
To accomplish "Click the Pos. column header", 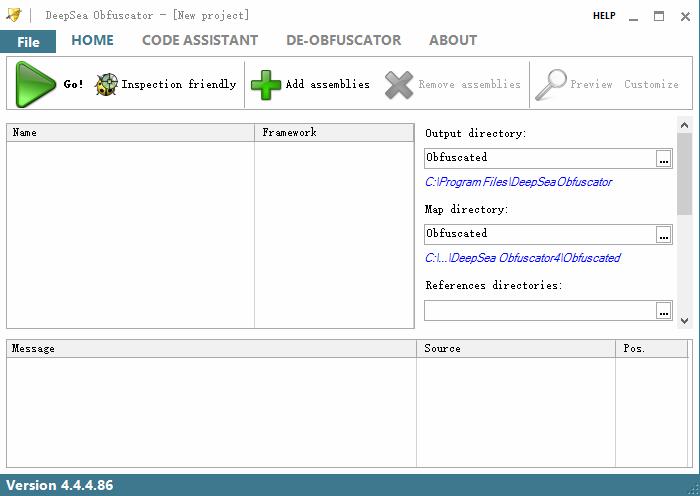I will [x=651, y=349].
